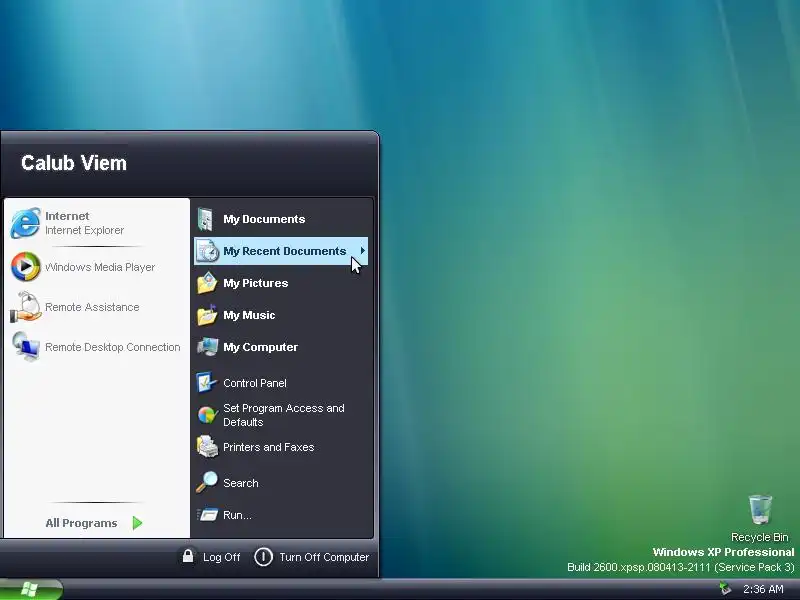Click the Start button on taskbar
Image resolution: width=800 pixels, height=600 pixels.
pyautogui.click(x=32, y=589)
